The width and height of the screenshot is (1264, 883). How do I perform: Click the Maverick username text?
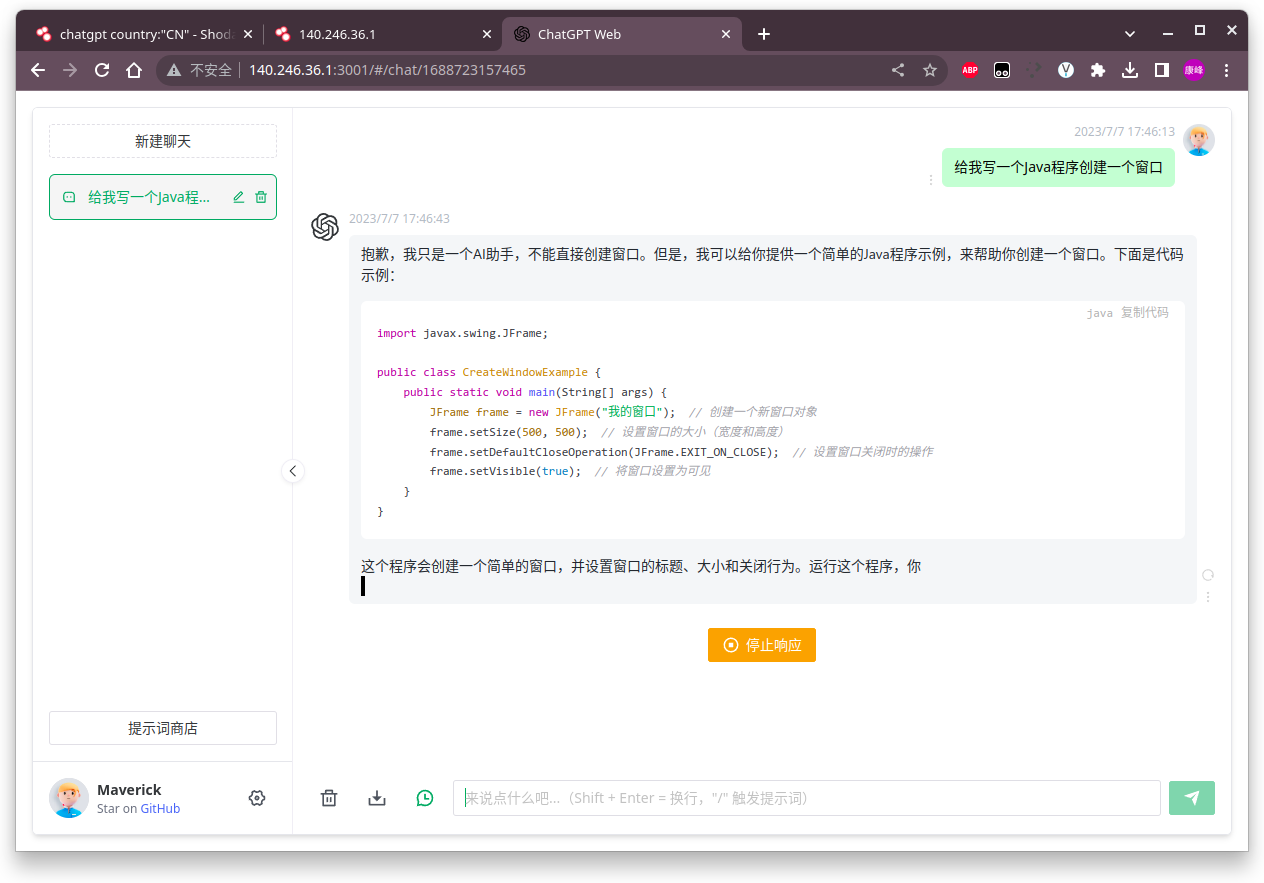[129, 790]
